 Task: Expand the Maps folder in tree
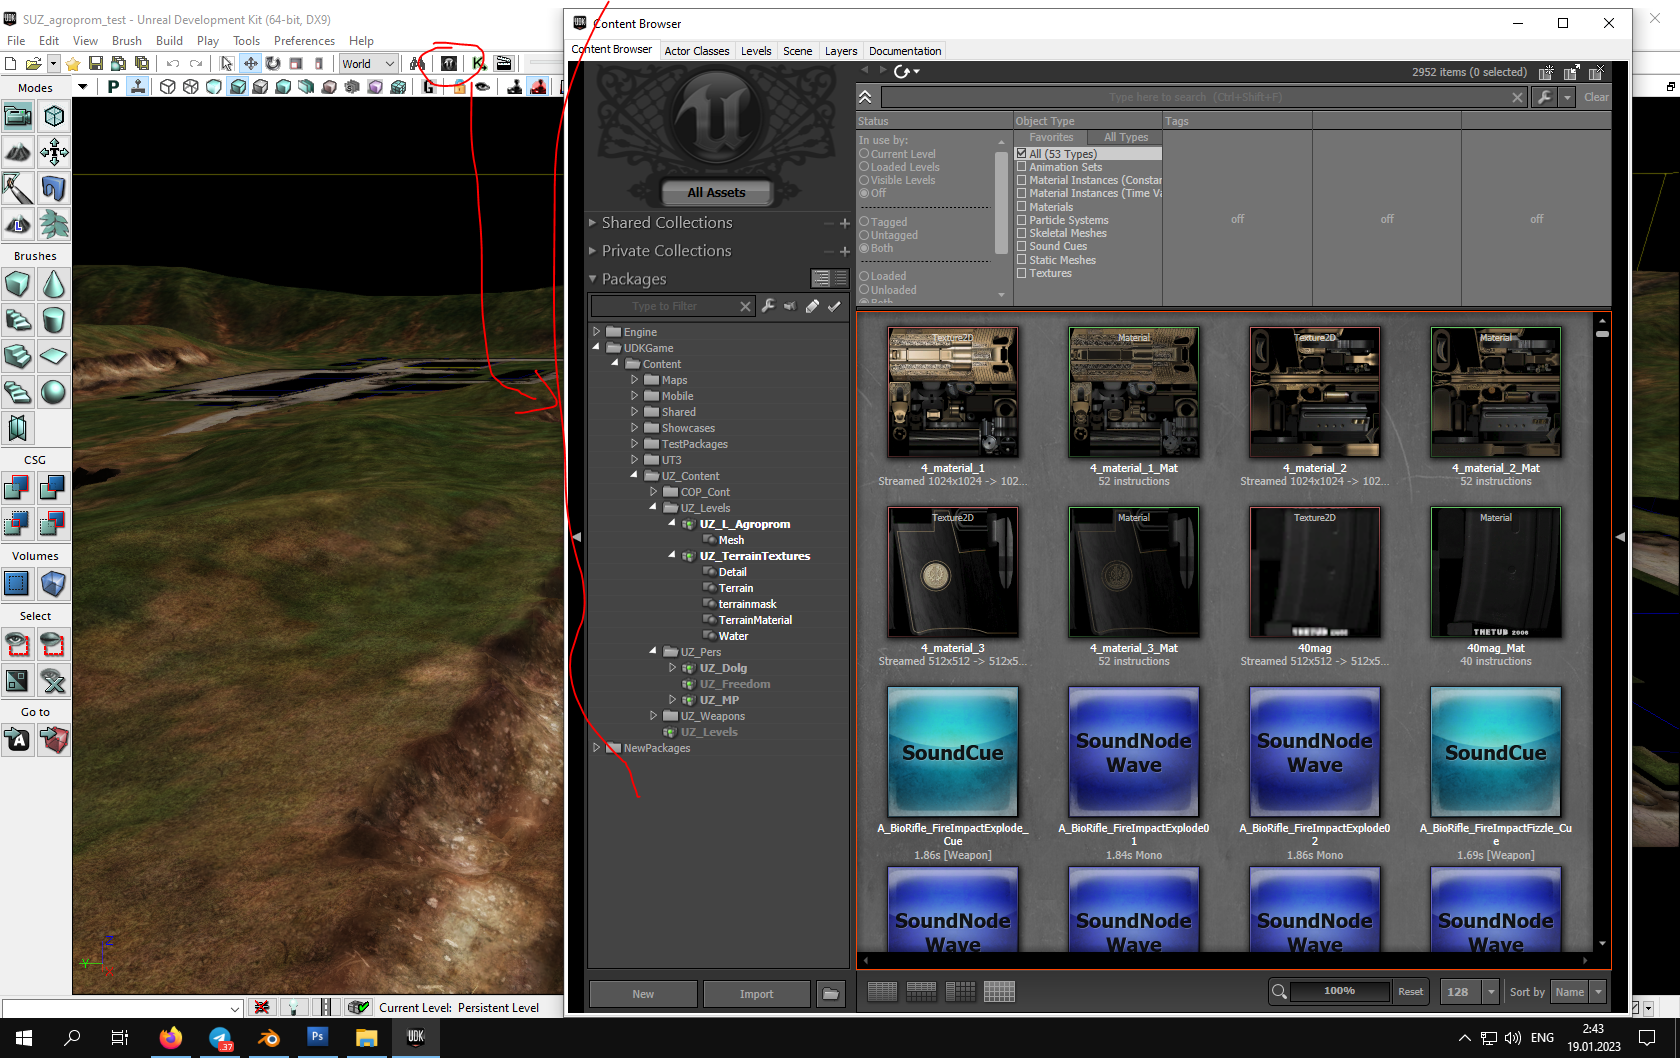[x=634, y=380]
